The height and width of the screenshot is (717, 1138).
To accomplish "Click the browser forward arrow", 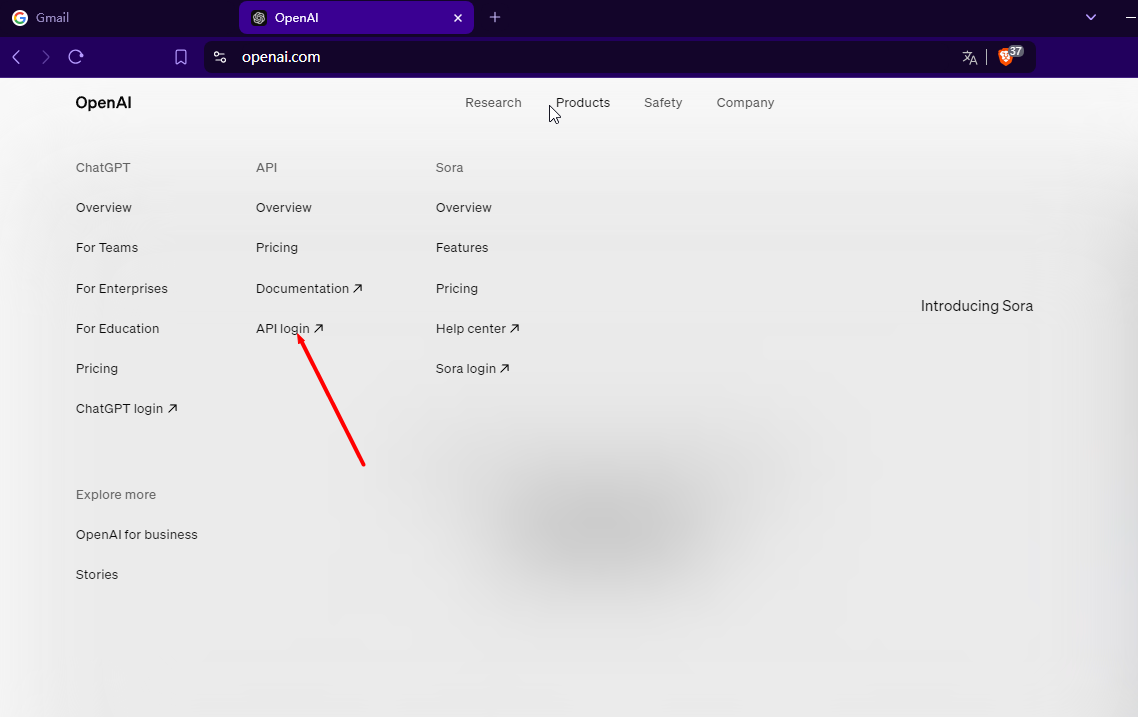I will coord(46,57).
